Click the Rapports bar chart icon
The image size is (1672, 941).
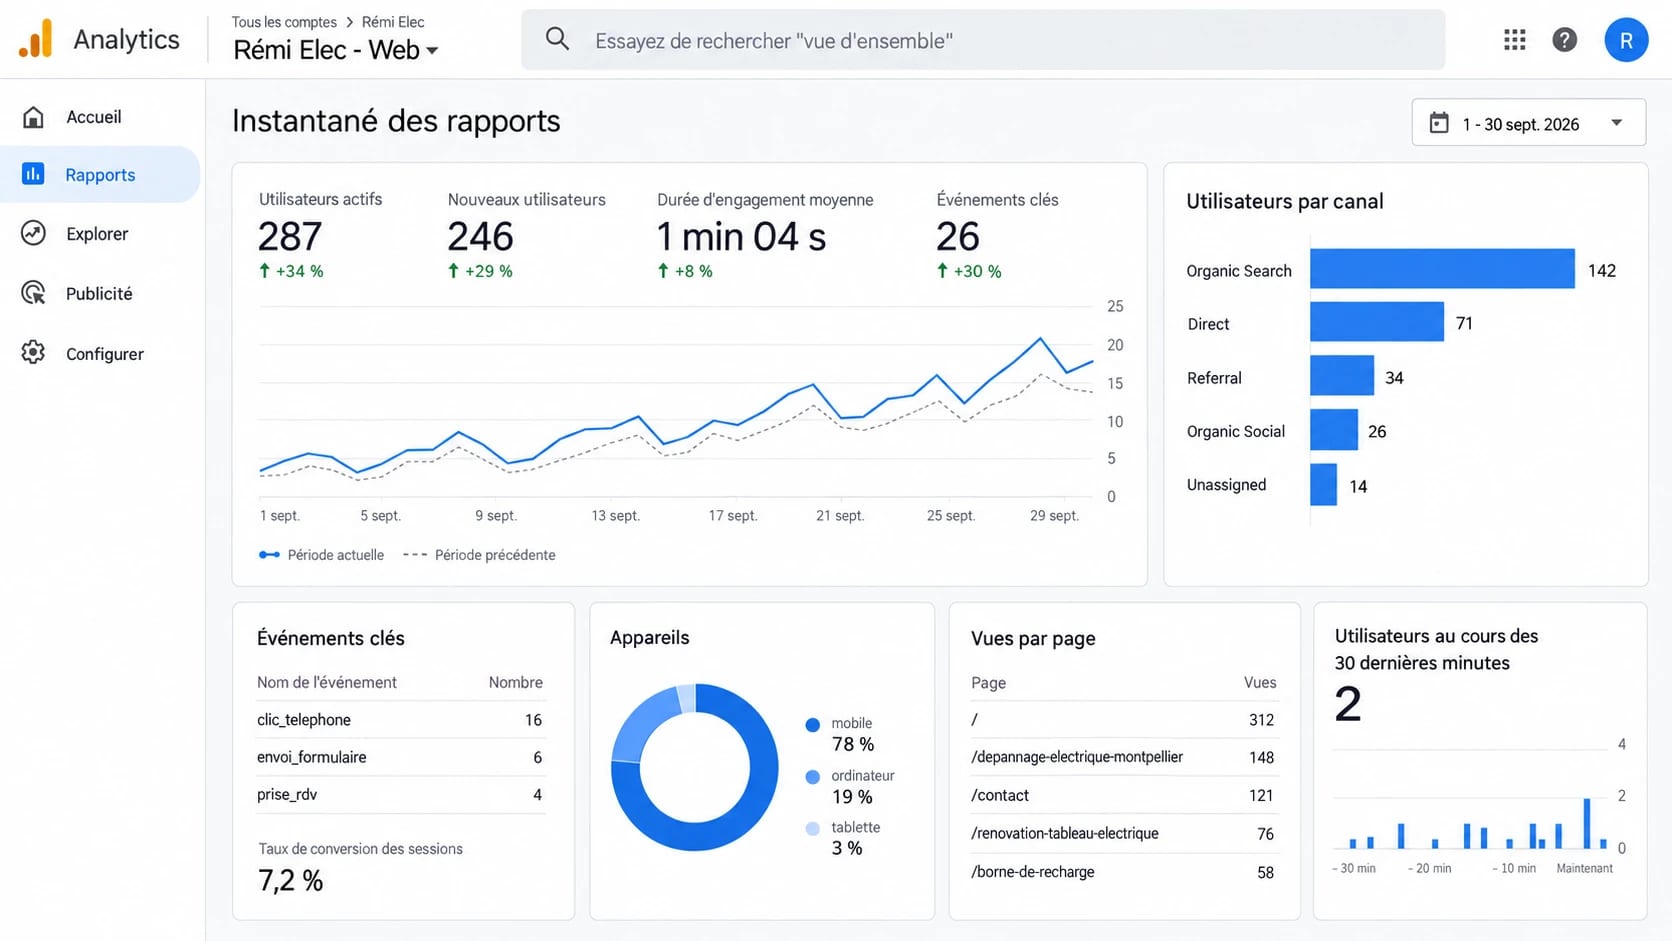coord(33,174)
